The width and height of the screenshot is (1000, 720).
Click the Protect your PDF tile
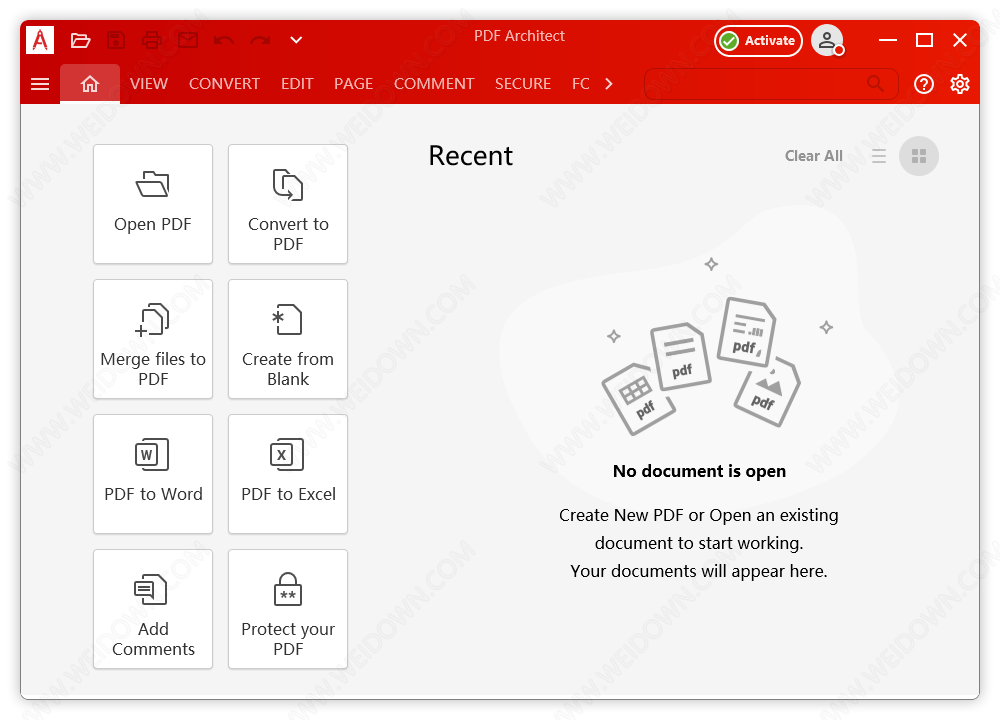point(288,609)
